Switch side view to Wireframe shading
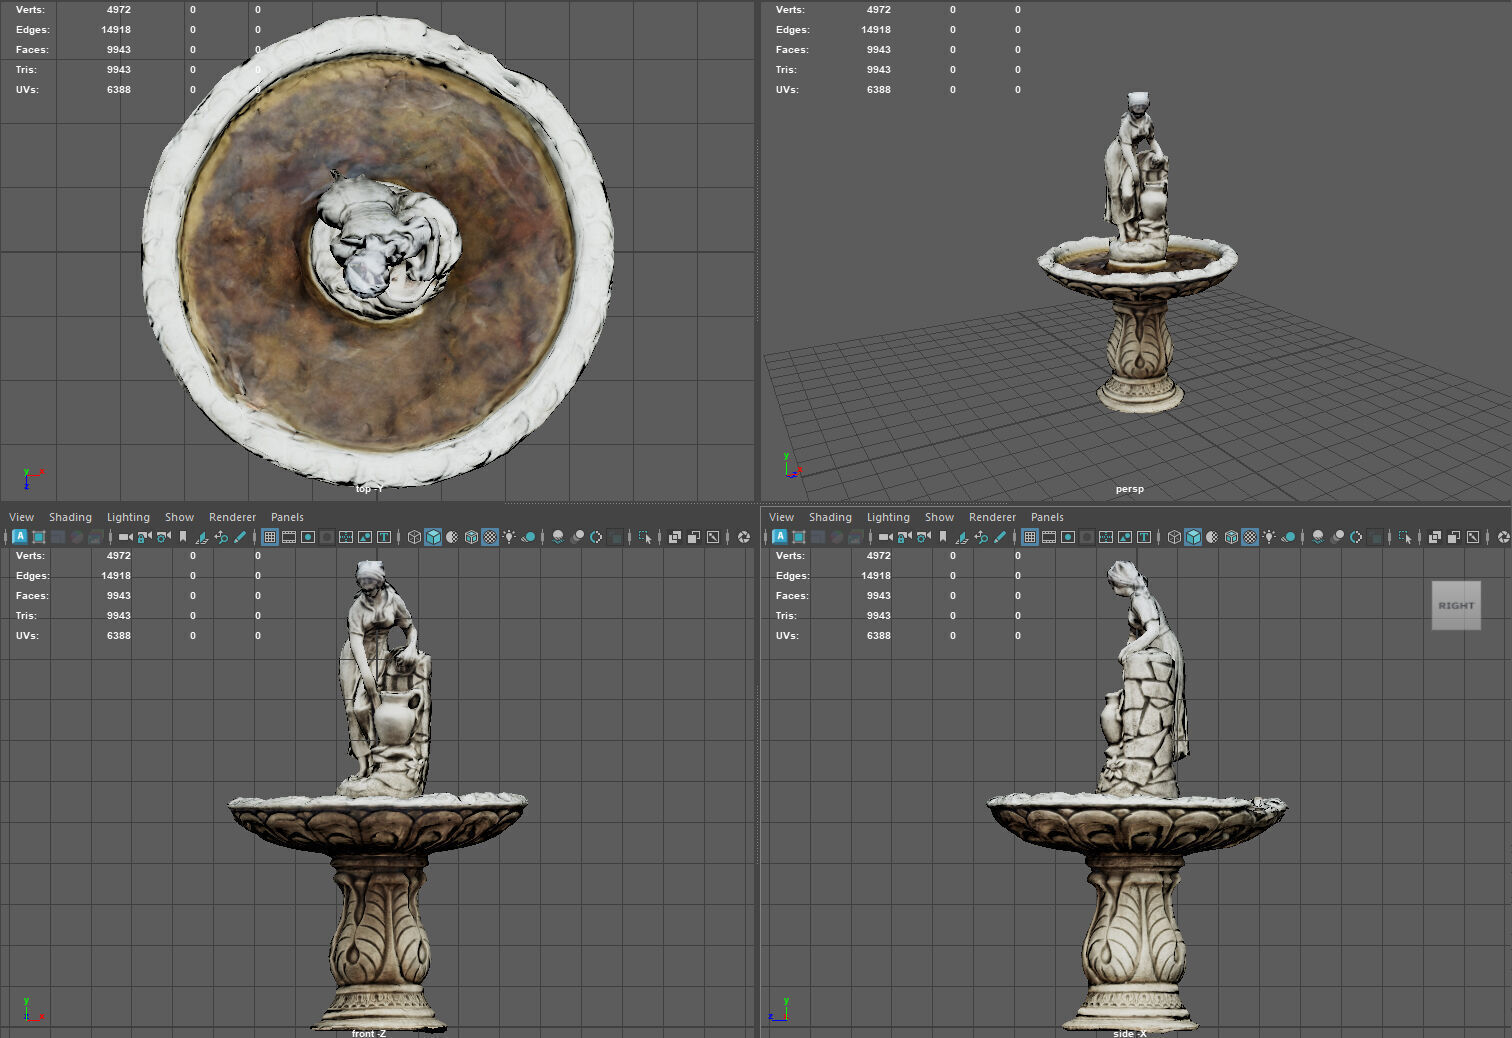Screen dimensions: 1512x1038 (1174, 537)
